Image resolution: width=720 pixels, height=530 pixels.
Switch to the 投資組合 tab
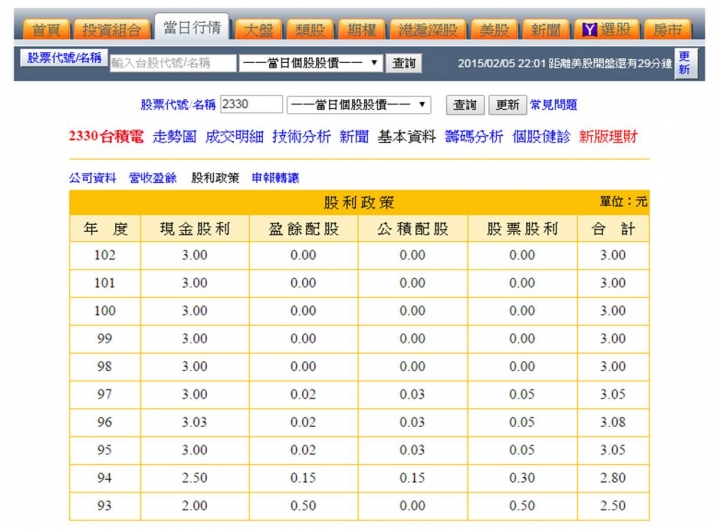tap(112, 30)
